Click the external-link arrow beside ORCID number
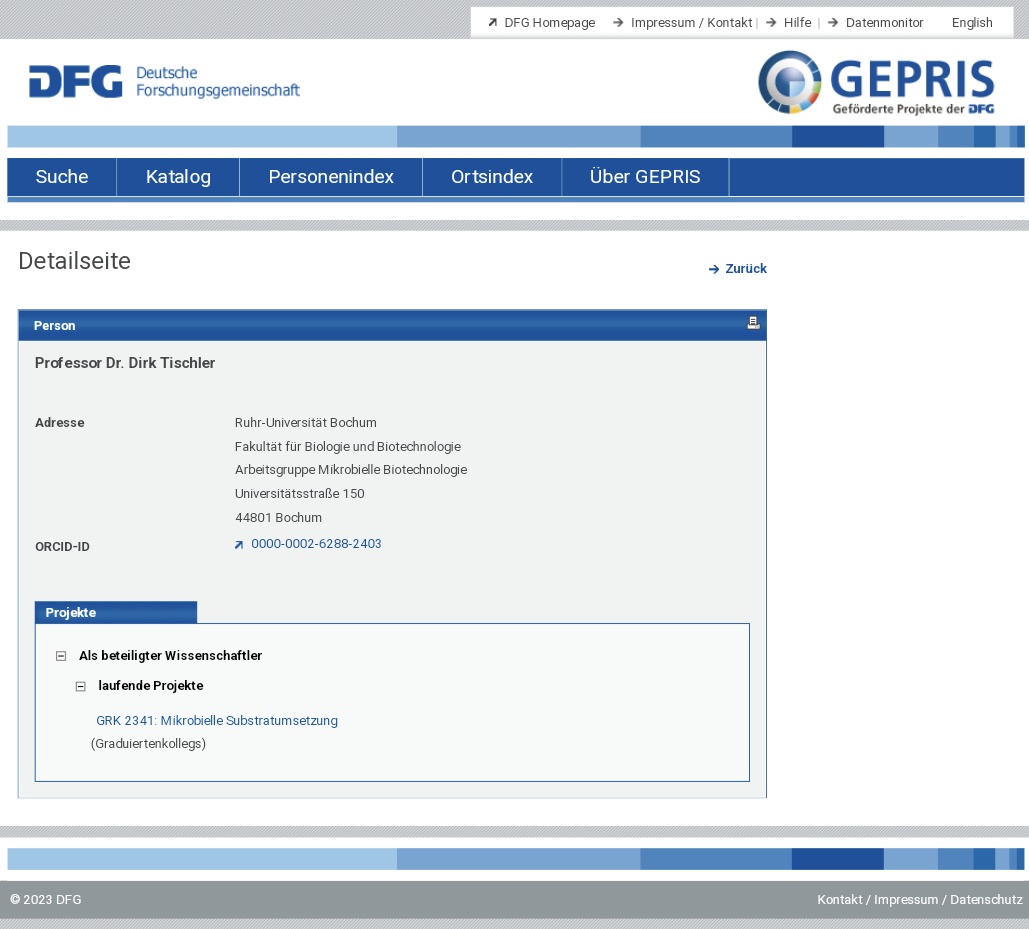 [x=239, y=545]
